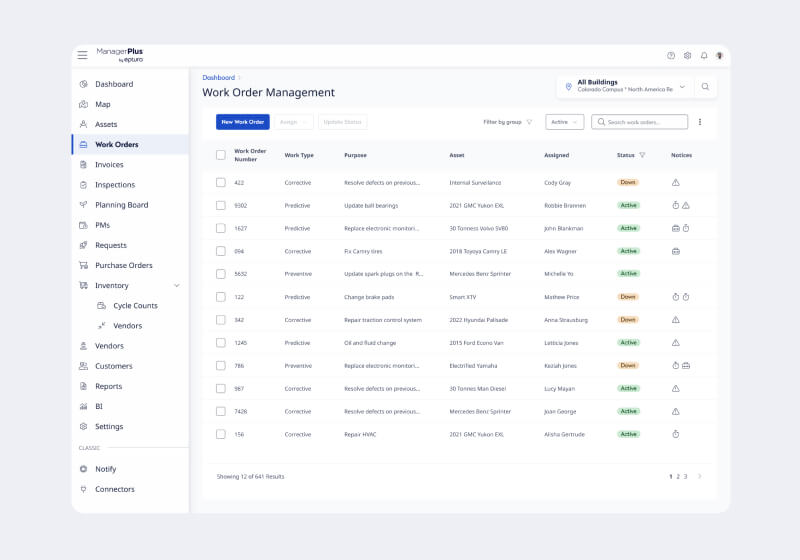The width and height of the screenshot is (800, 560).
Task: Open the hamburger menu icon
Action: [x=83, y=55]
